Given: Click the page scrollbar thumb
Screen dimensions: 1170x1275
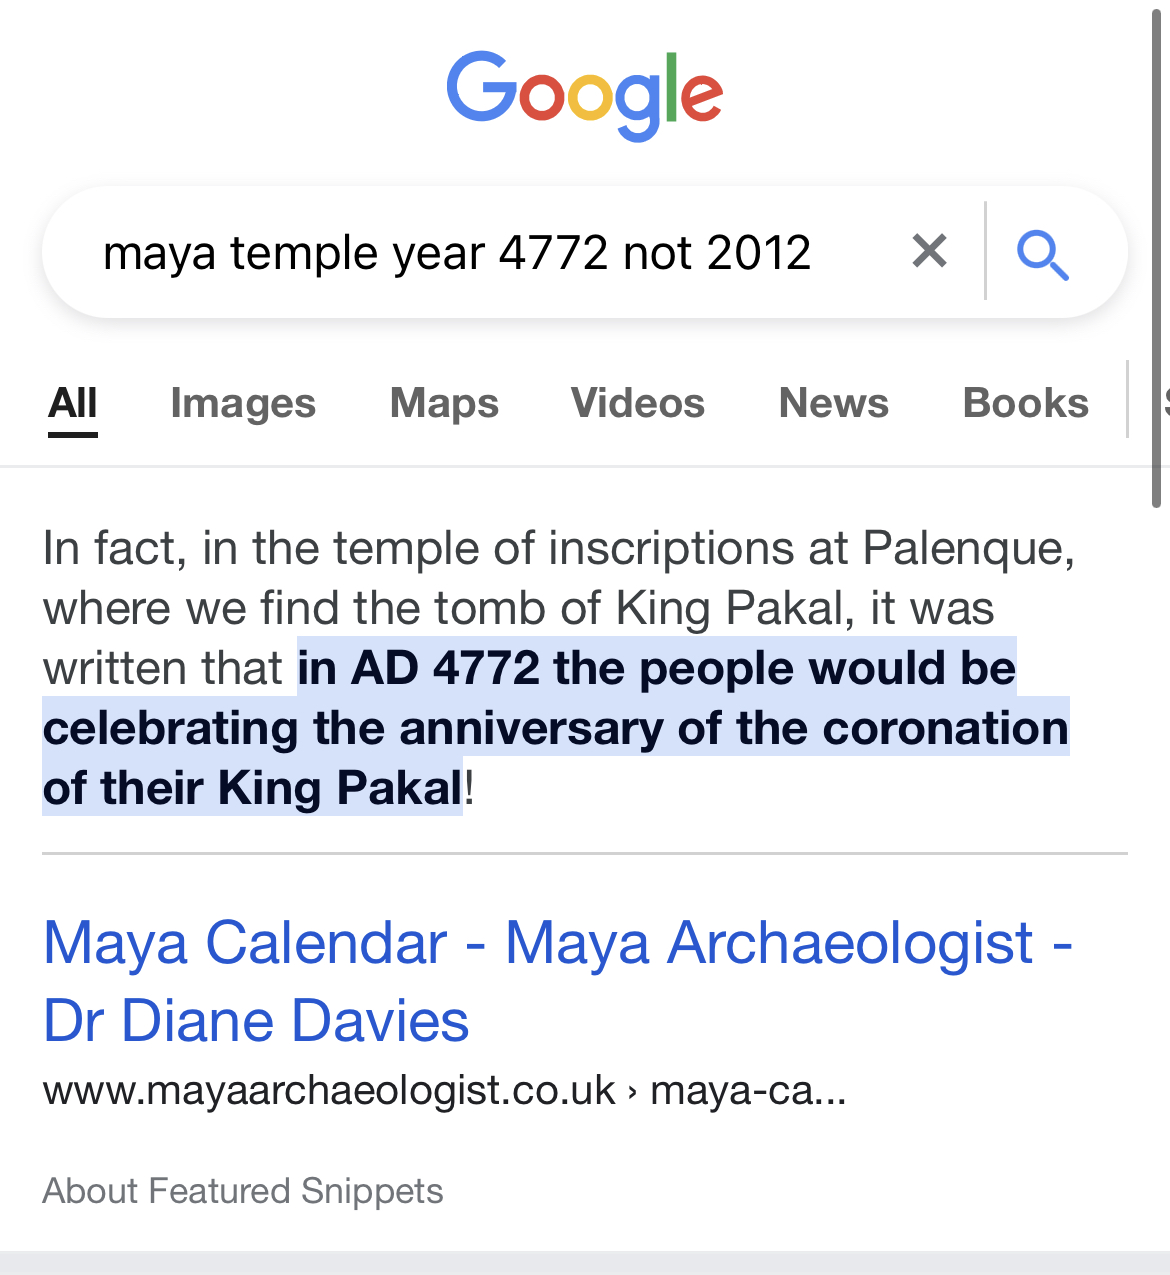Looking at the screenshot, I should pos(1157,250).
